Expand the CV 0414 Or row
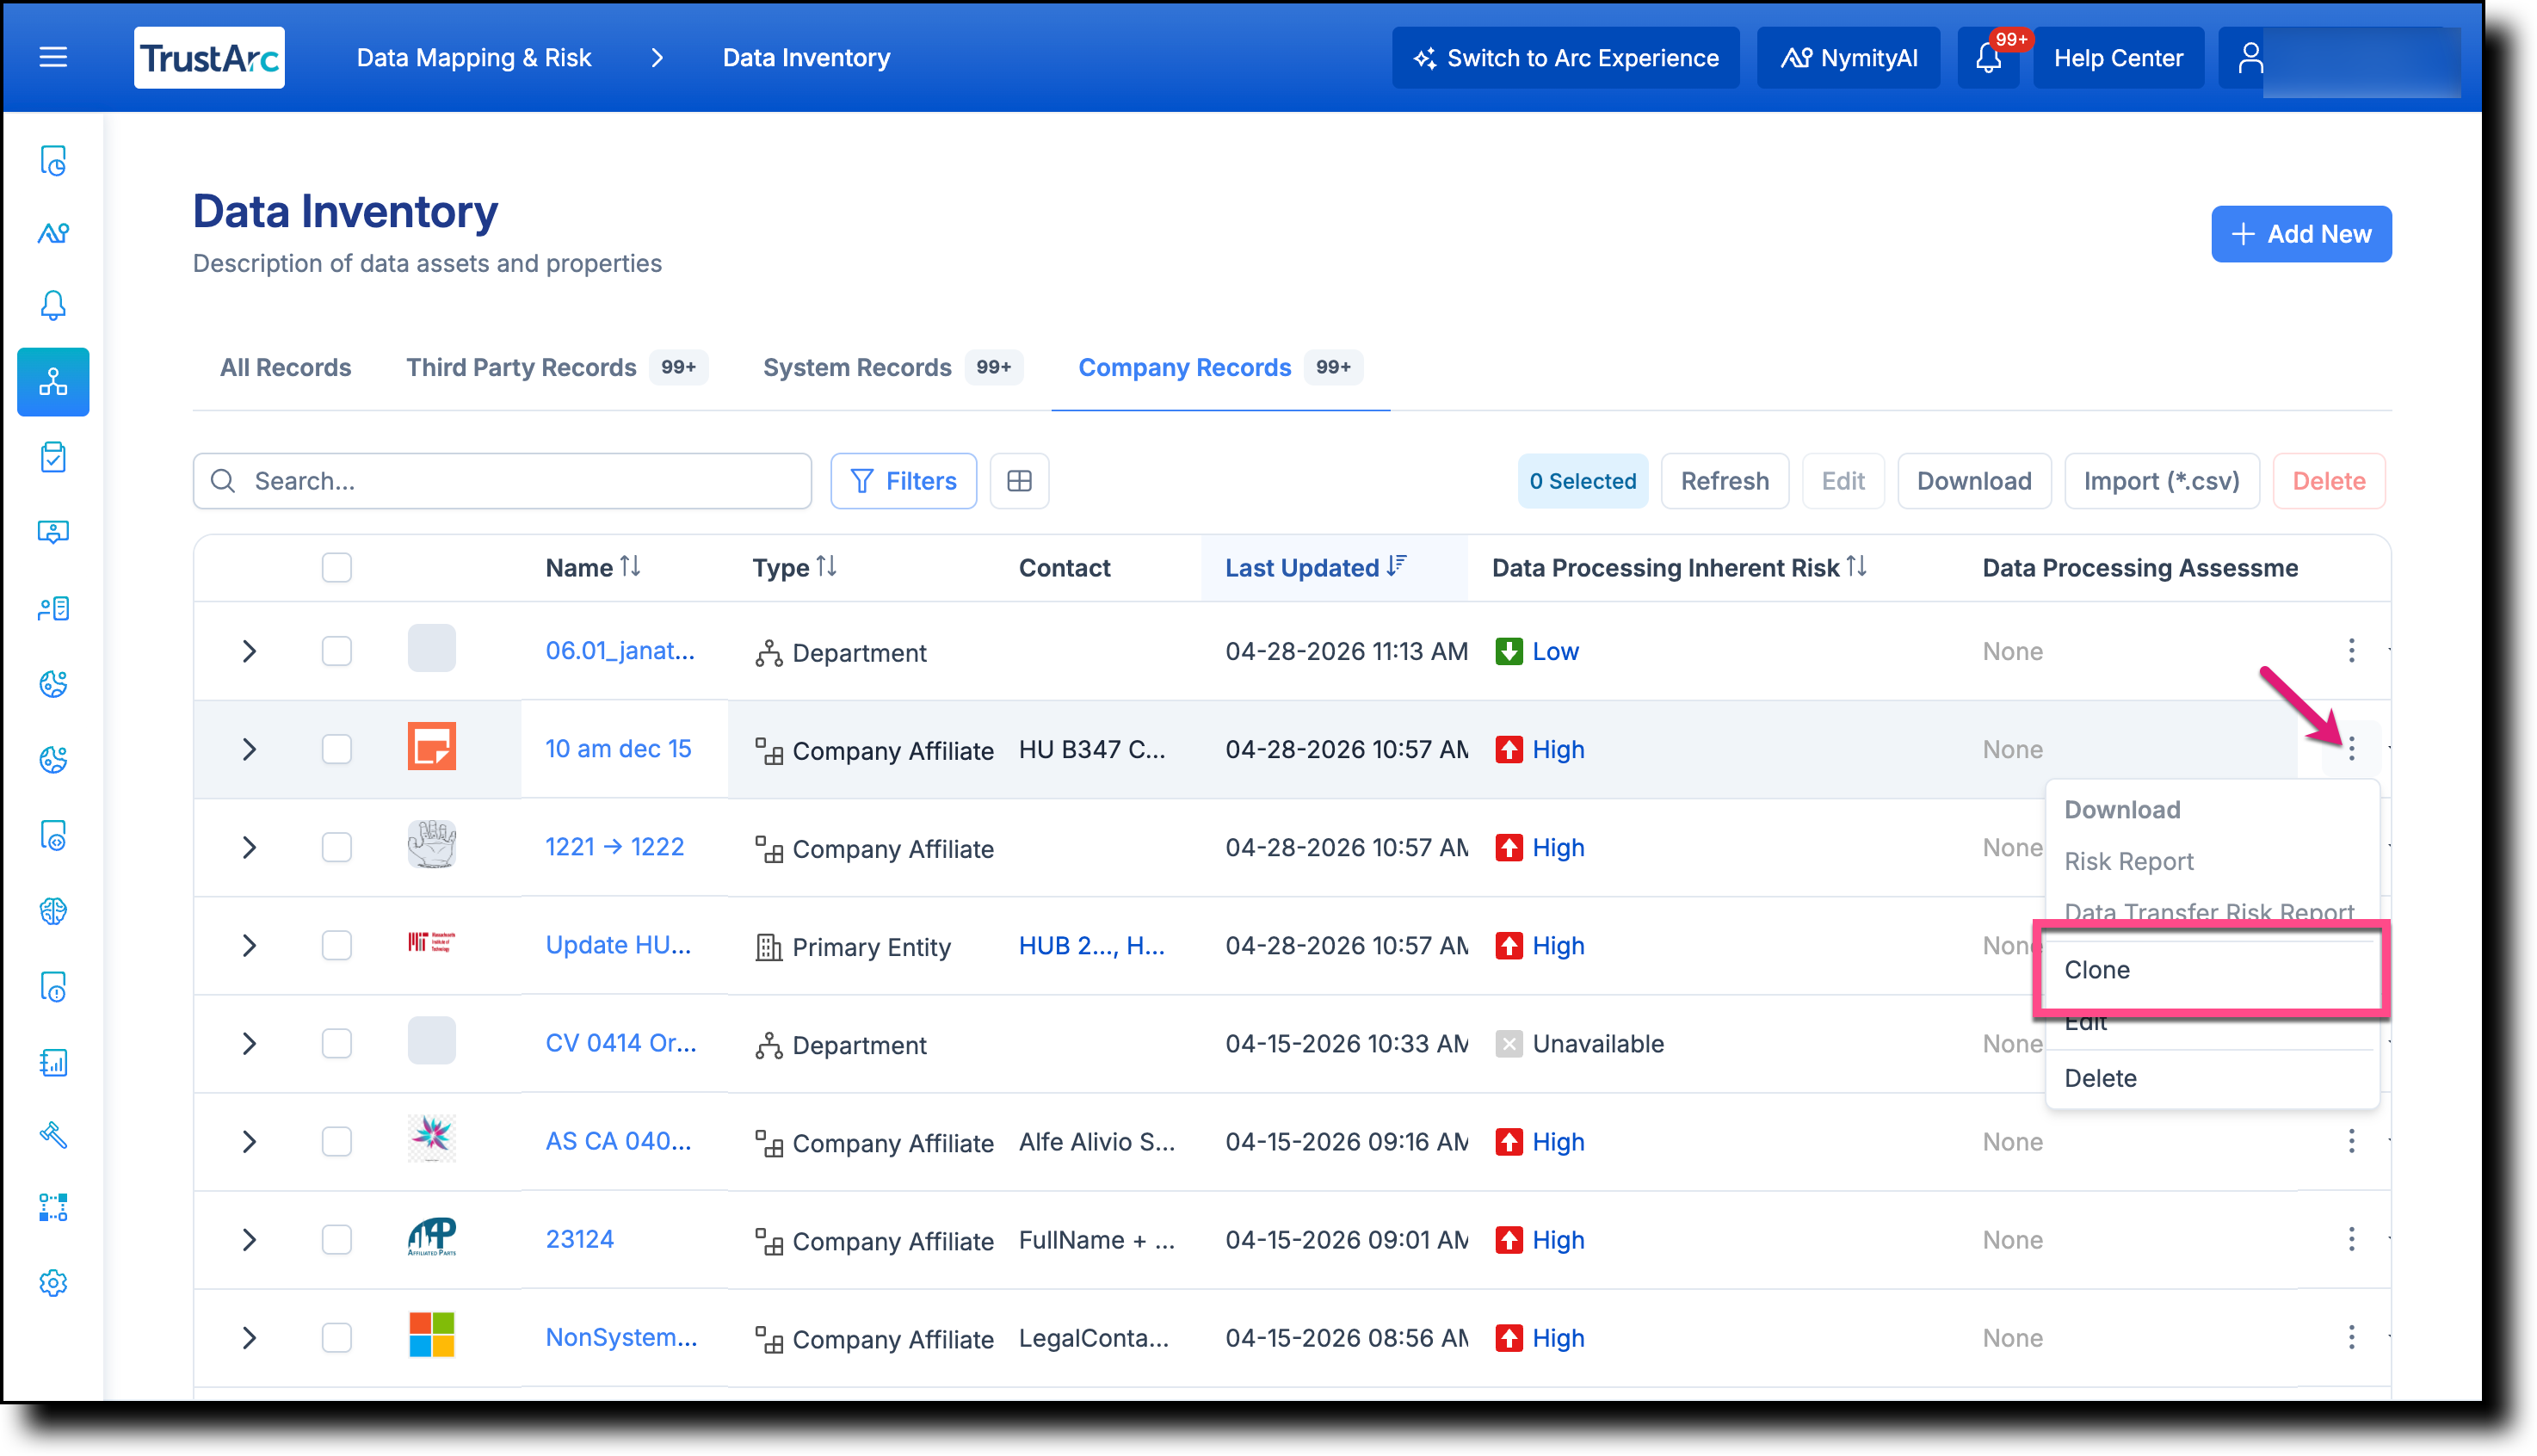Screen dimensions: 2537x1456 pyautogui.click(x=249, y=1043)
